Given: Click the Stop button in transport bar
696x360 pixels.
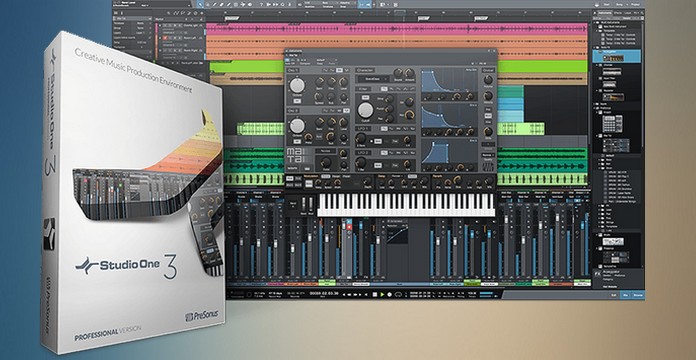Looking at the screenshot, I should pyautogui.click(x=375, y=294).
